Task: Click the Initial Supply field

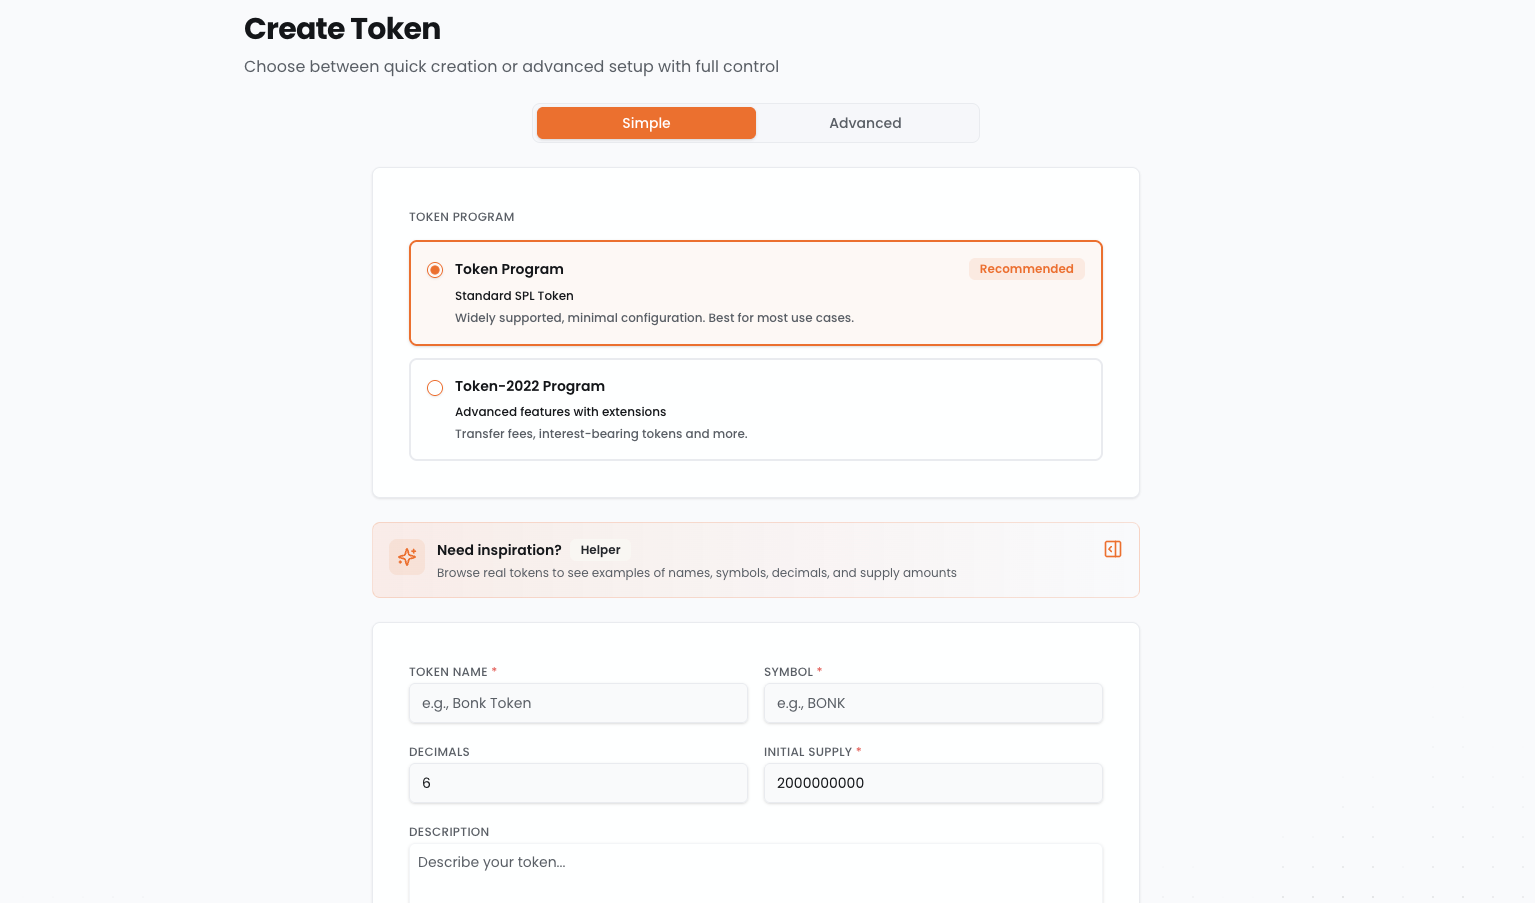Action: pos(932,783)
